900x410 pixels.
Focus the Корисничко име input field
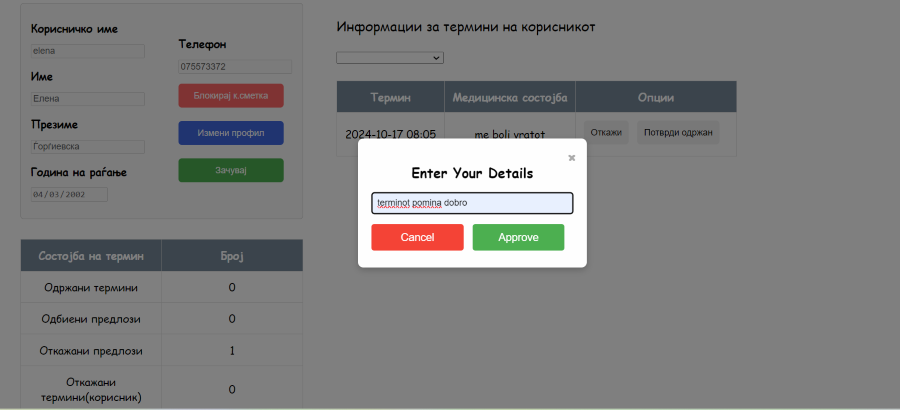point(88,51)
